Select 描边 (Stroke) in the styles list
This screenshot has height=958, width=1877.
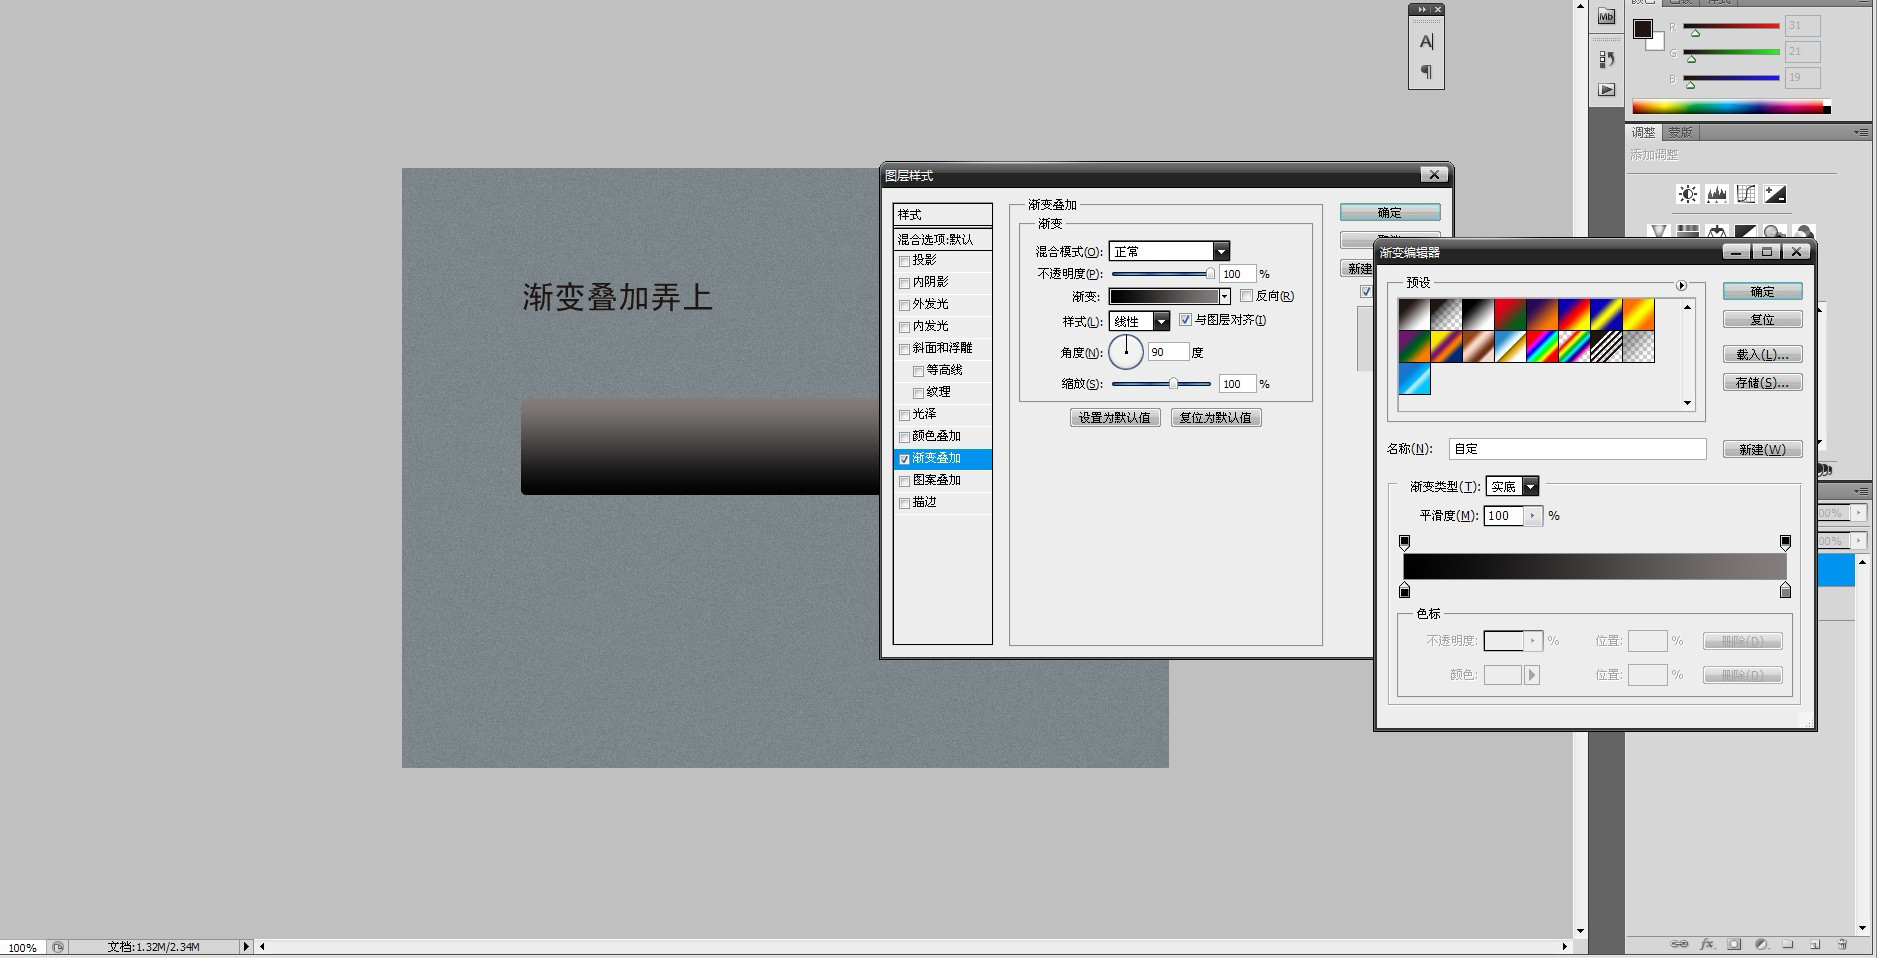click(924, 502)
